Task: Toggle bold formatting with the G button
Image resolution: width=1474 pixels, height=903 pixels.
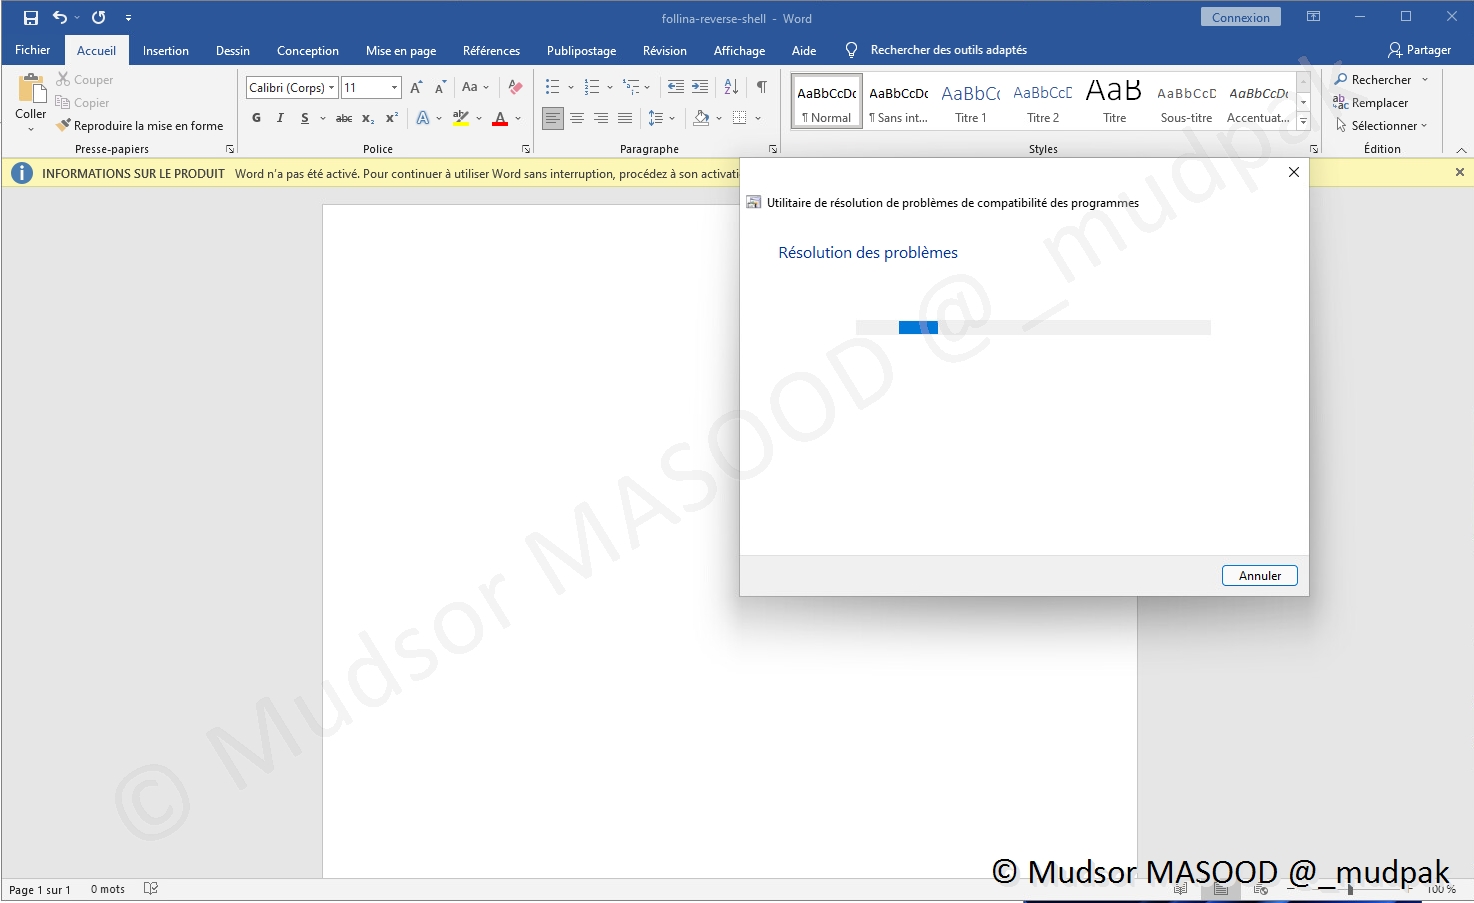Action: [256, 118]
